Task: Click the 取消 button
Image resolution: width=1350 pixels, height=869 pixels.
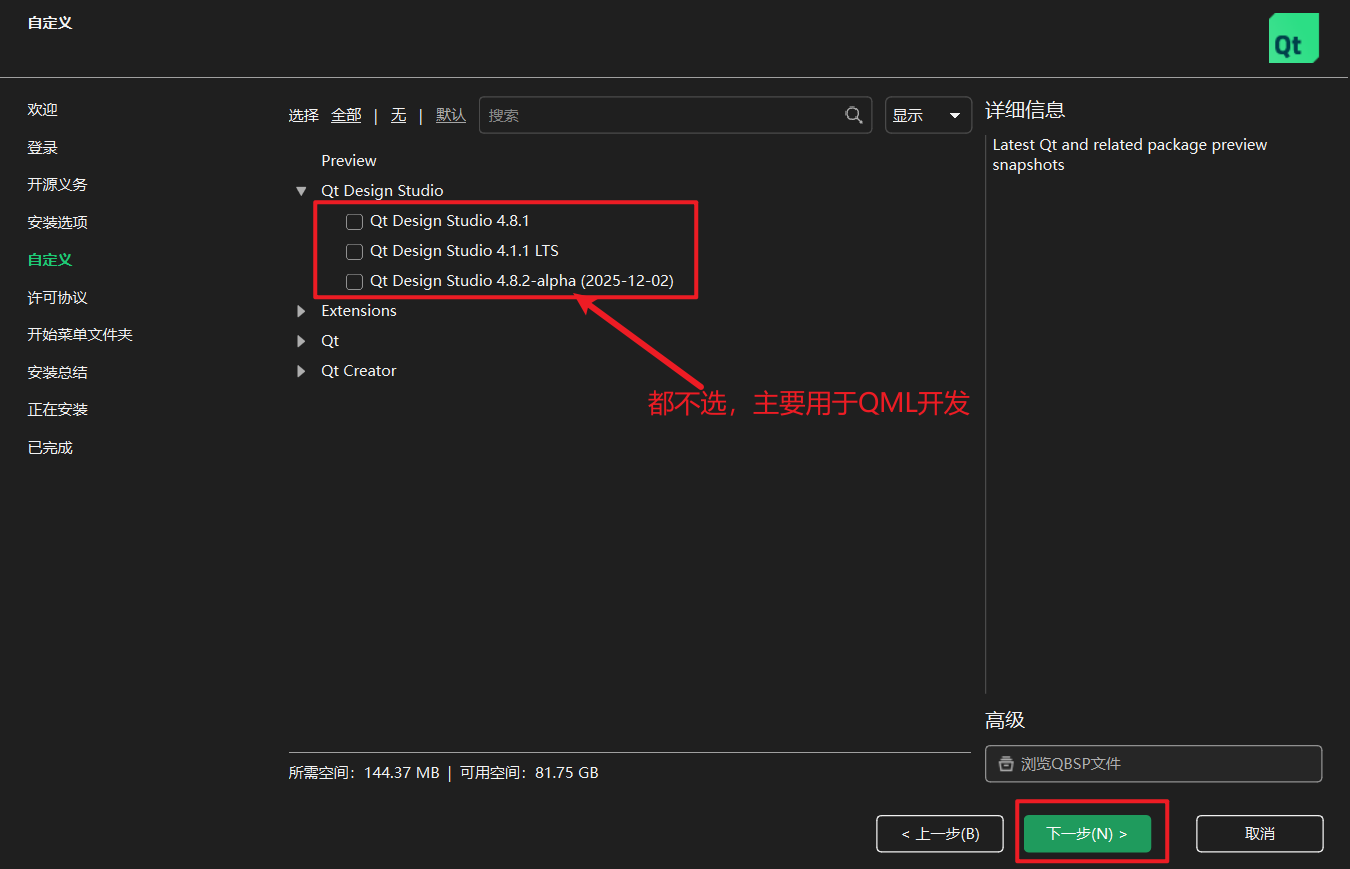Action: coord(1260,834)
